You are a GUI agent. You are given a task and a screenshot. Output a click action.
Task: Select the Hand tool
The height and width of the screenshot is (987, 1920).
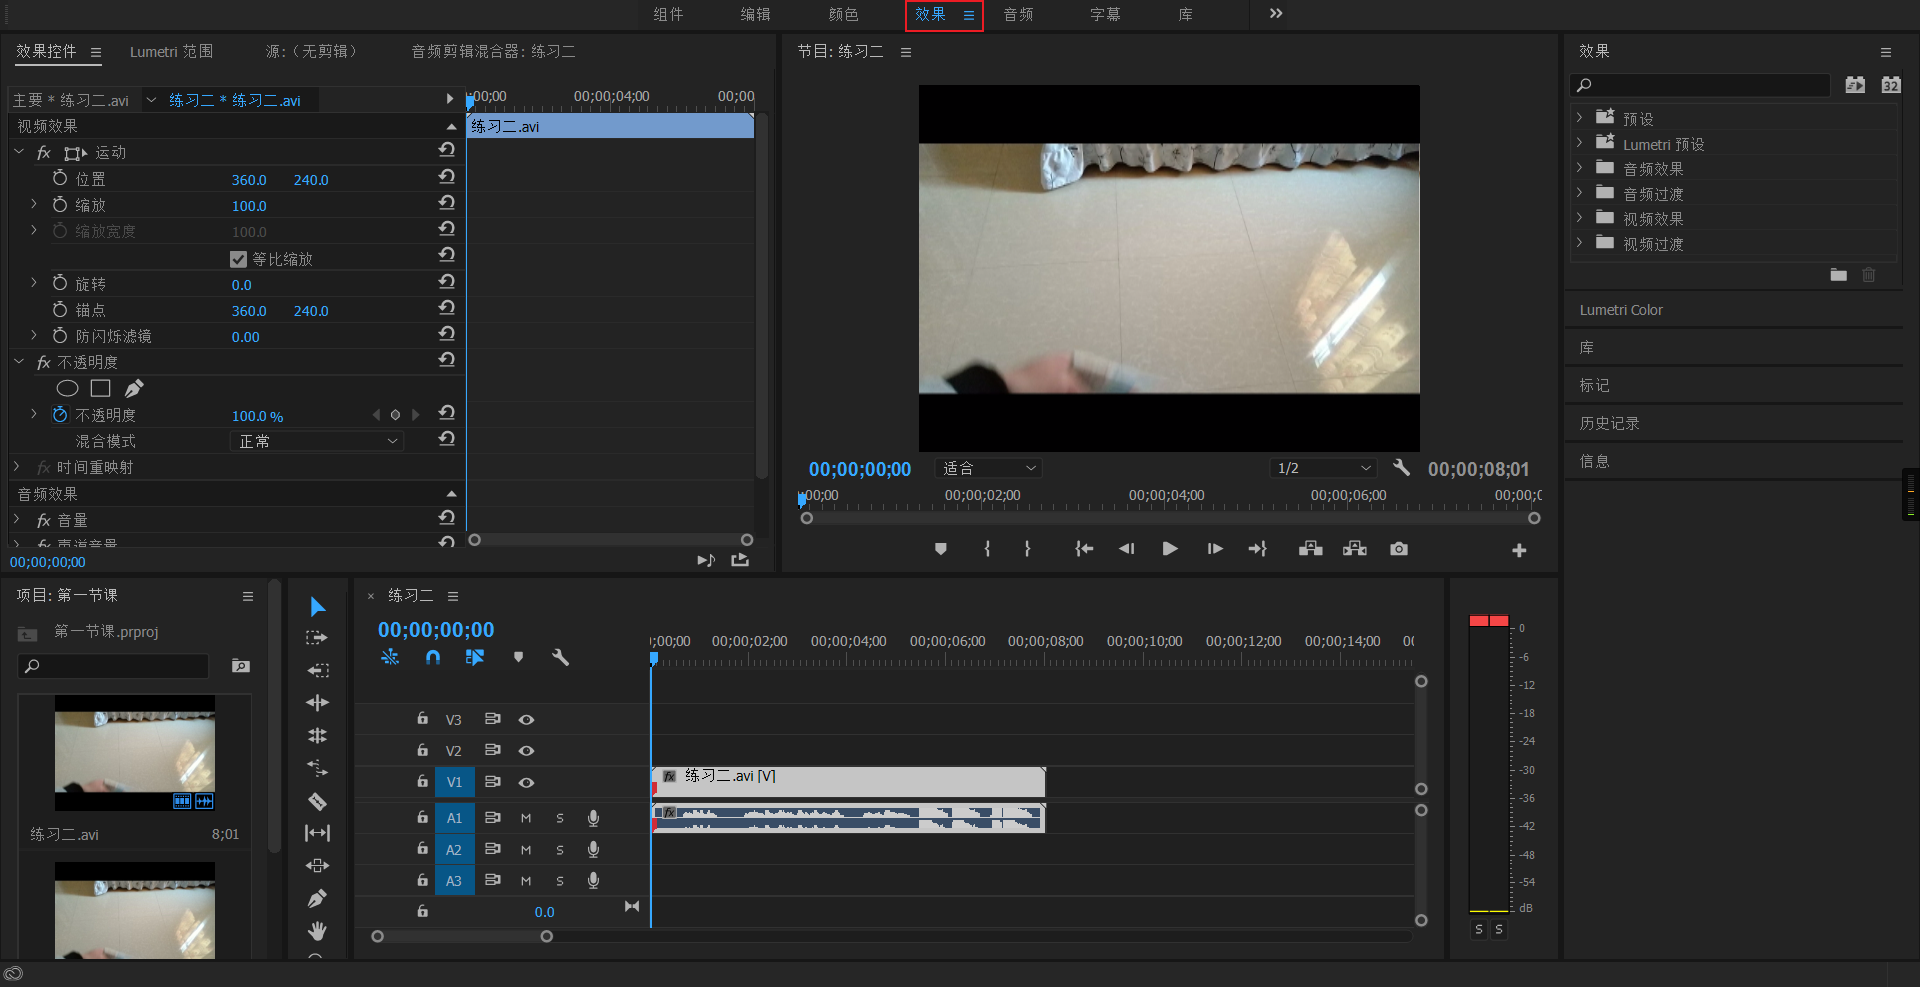click(x=317, y=931)
